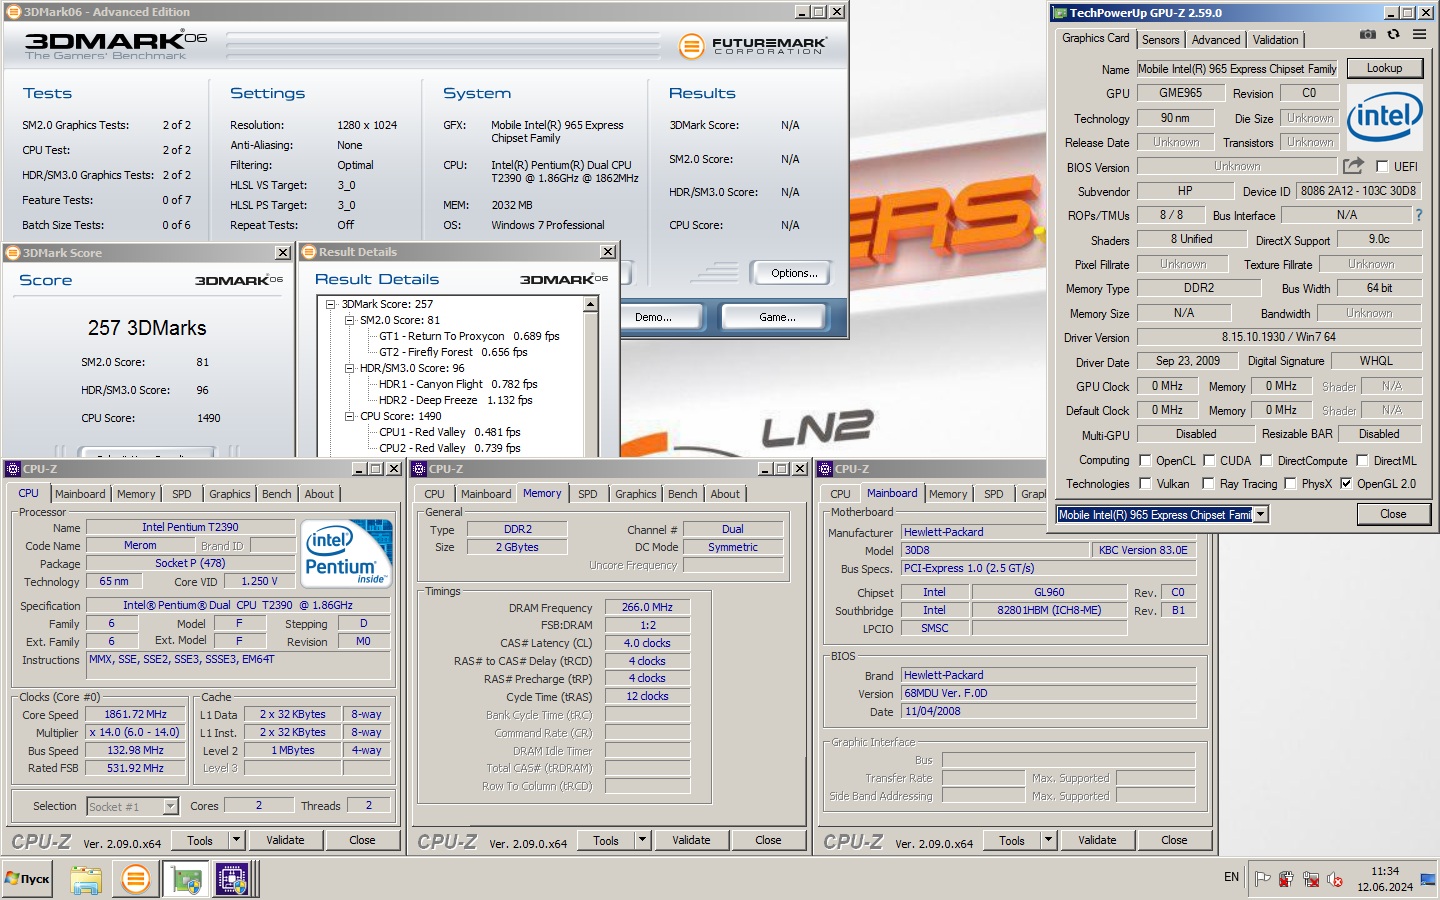1440x900 pixels.
Task: Click the Intel logo in GPU-Z
Action: point(1385,117)
